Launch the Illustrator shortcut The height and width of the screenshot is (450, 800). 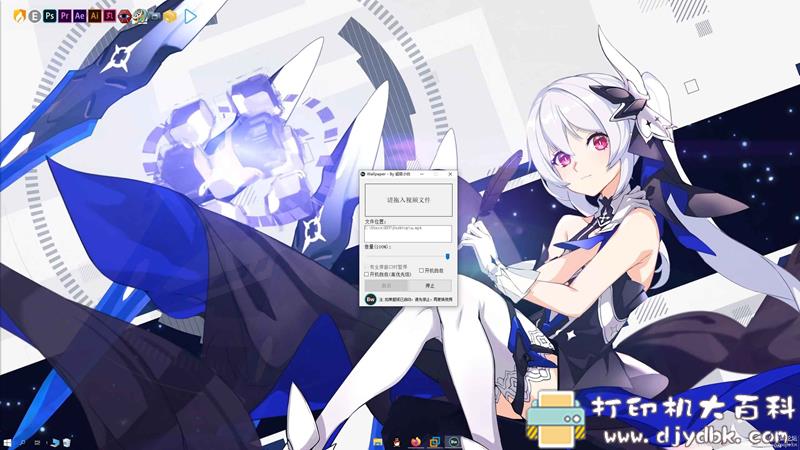[95, 16]
